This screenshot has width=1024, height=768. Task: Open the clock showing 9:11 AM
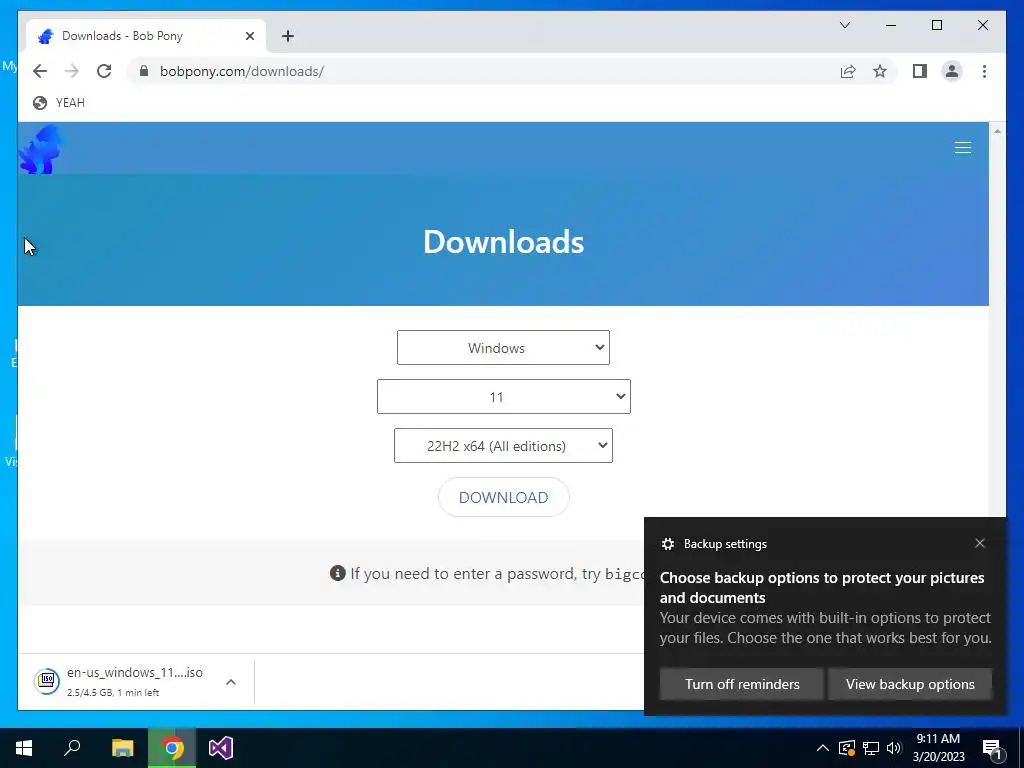click(938, 748)
